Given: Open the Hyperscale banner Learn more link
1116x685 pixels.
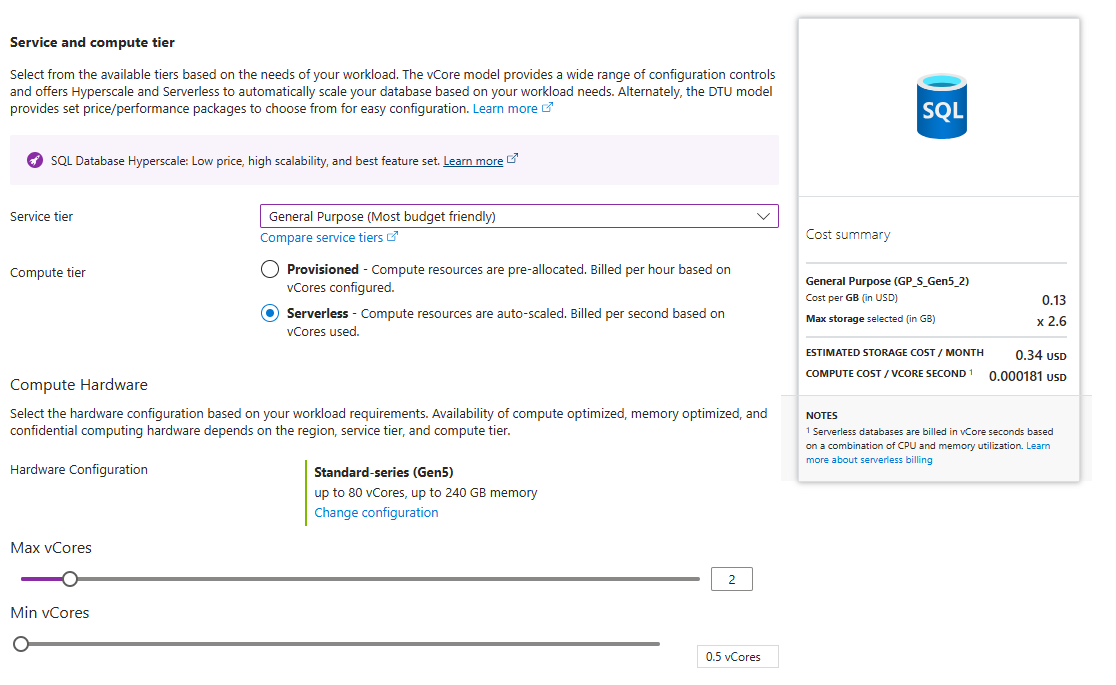Looking at the screenshot, I should point(473,161).
